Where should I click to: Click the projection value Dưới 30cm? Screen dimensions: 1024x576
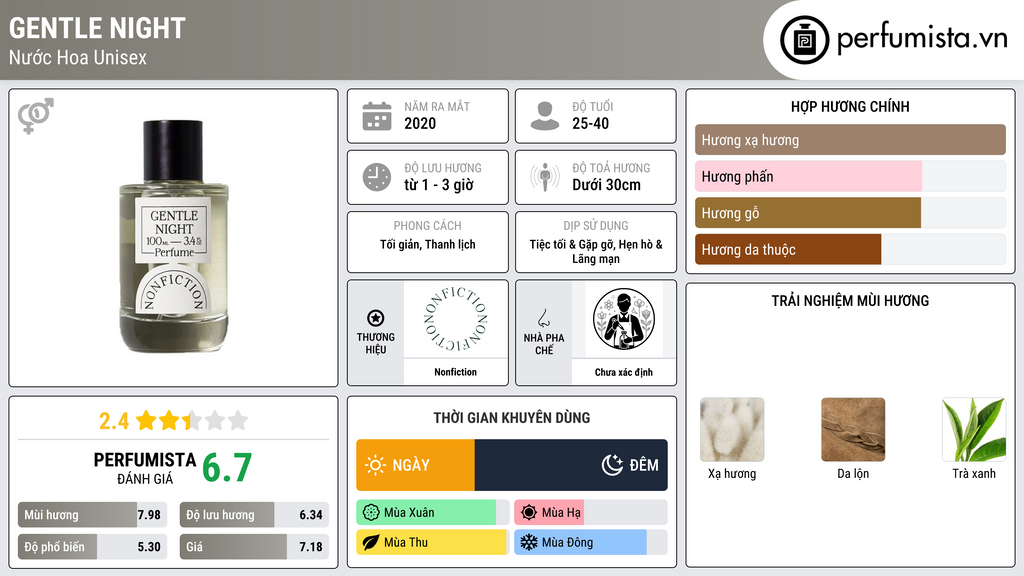click(607, 185)
